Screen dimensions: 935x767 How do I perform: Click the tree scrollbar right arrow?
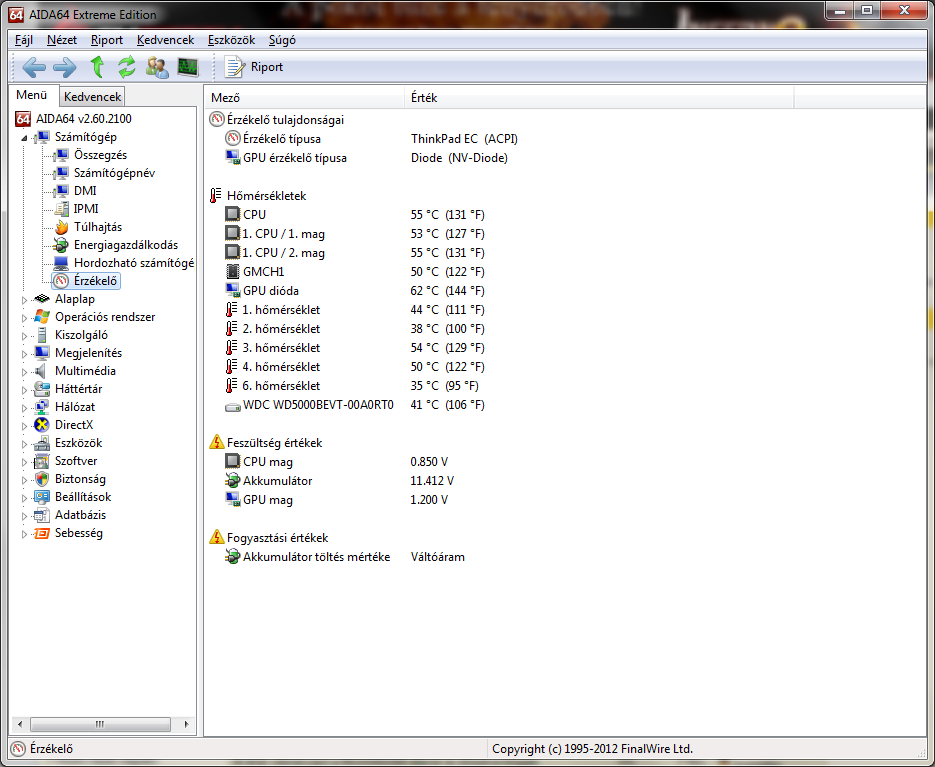click(x=187, y=724)
